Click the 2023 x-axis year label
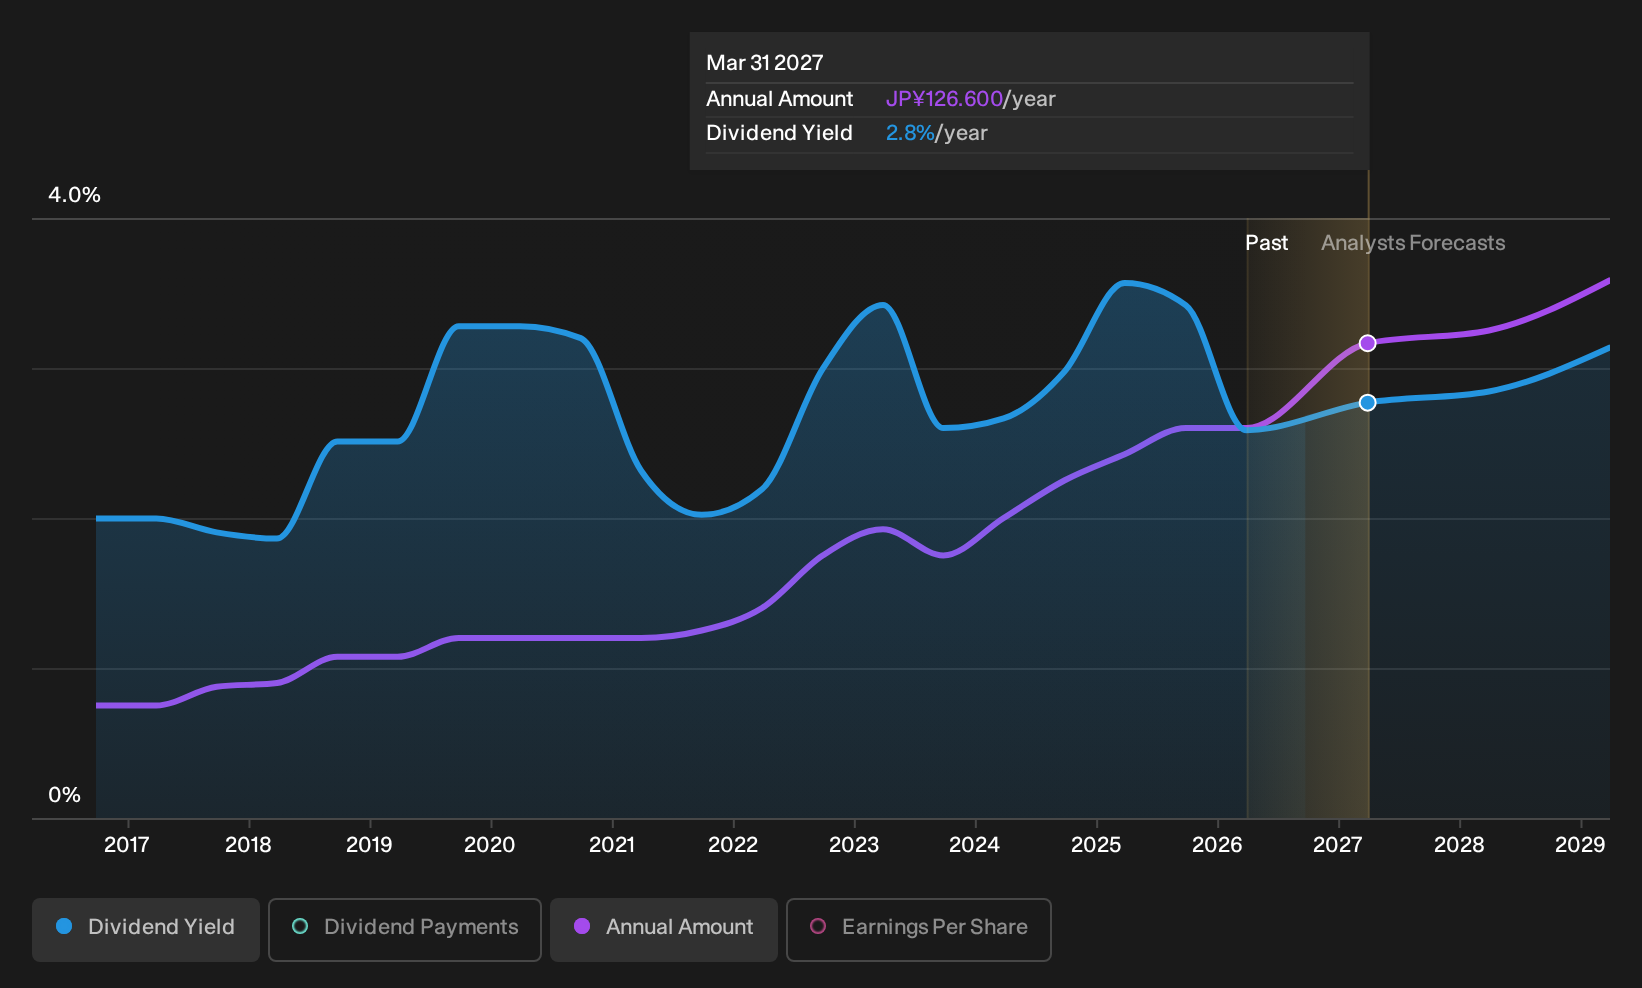Viewport: 1642px width, 988px height. [x=854, y=845]
